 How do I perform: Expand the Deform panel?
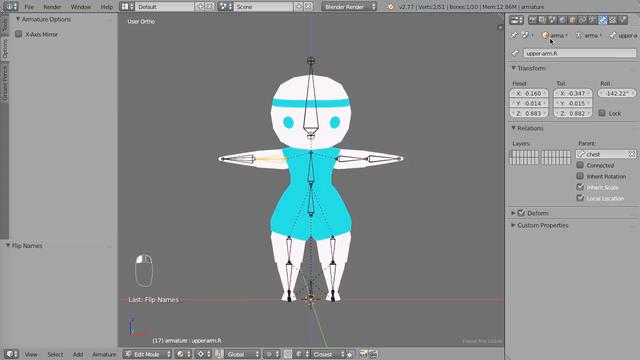click(513, 213)
